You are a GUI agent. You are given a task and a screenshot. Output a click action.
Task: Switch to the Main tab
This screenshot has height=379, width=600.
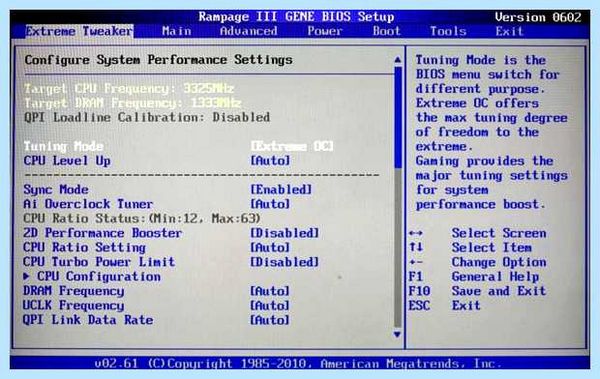pos(176,31)
